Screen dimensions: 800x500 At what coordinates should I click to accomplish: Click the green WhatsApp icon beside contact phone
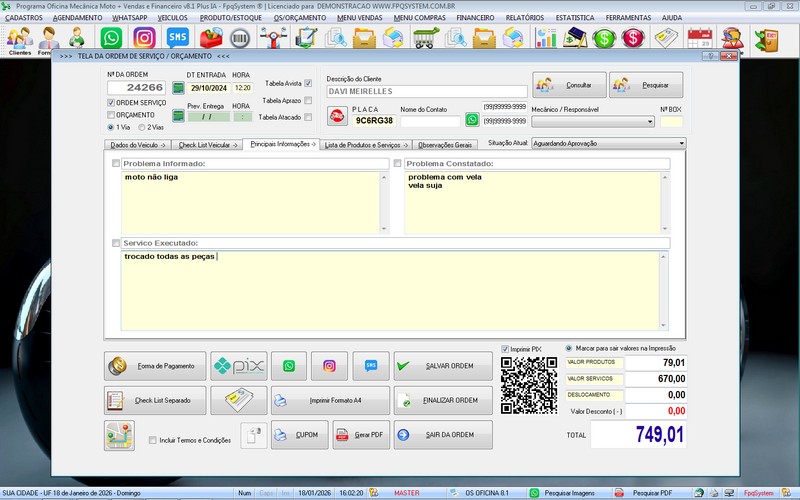[472, 120]
